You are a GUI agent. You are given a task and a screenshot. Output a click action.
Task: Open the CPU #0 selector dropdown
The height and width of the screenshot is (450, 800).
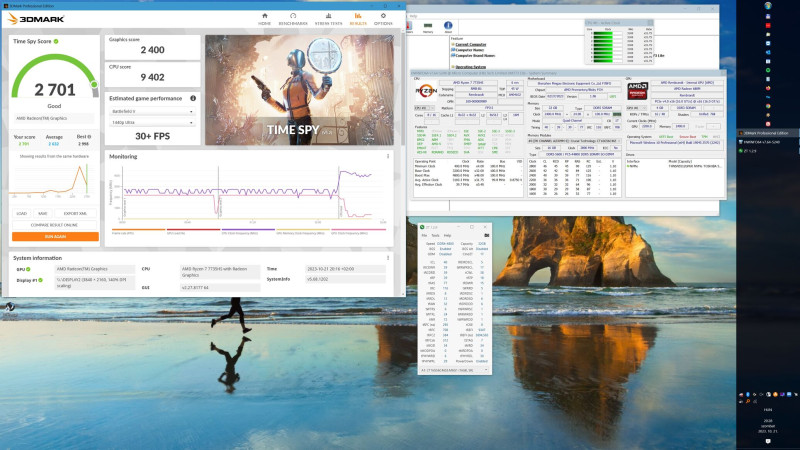click(424, 108)
